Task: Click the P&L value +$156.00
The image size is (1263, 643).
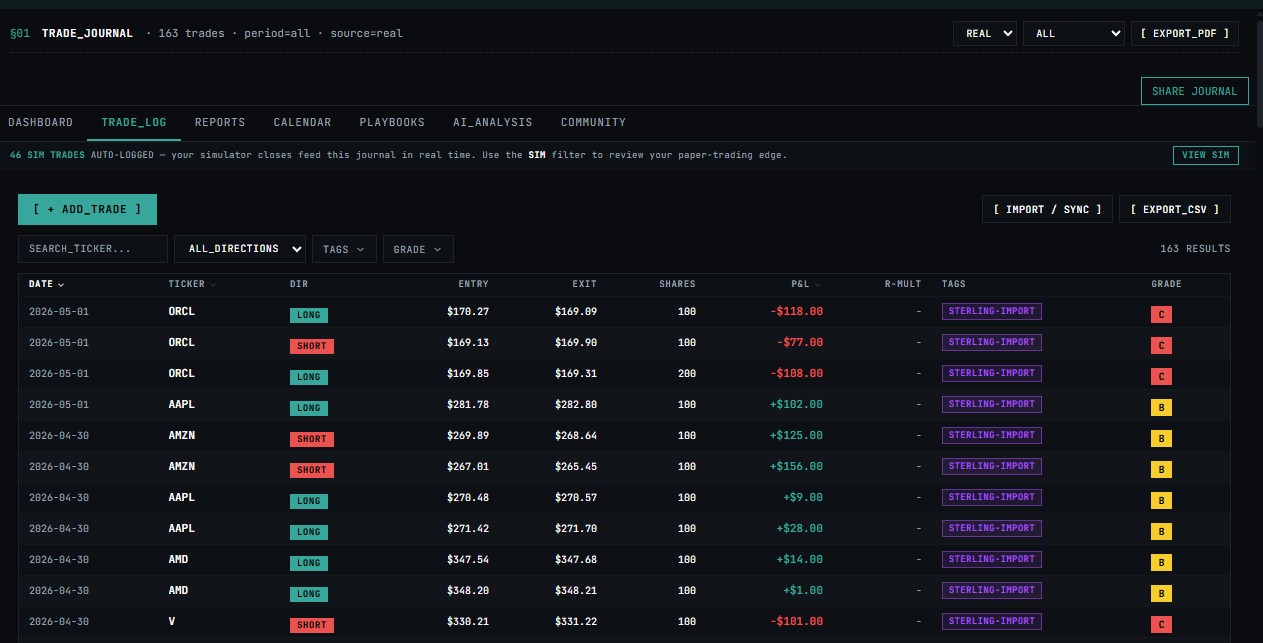Action: [797, 467]
